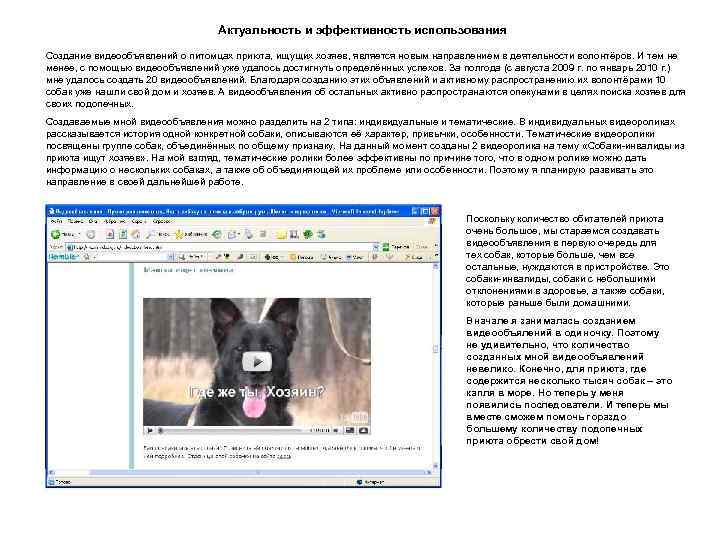Image resolution: width=720 pixels, height=540 pixels.
Task: Click the yellow folder toolbar icon
Action: [281, 235]
